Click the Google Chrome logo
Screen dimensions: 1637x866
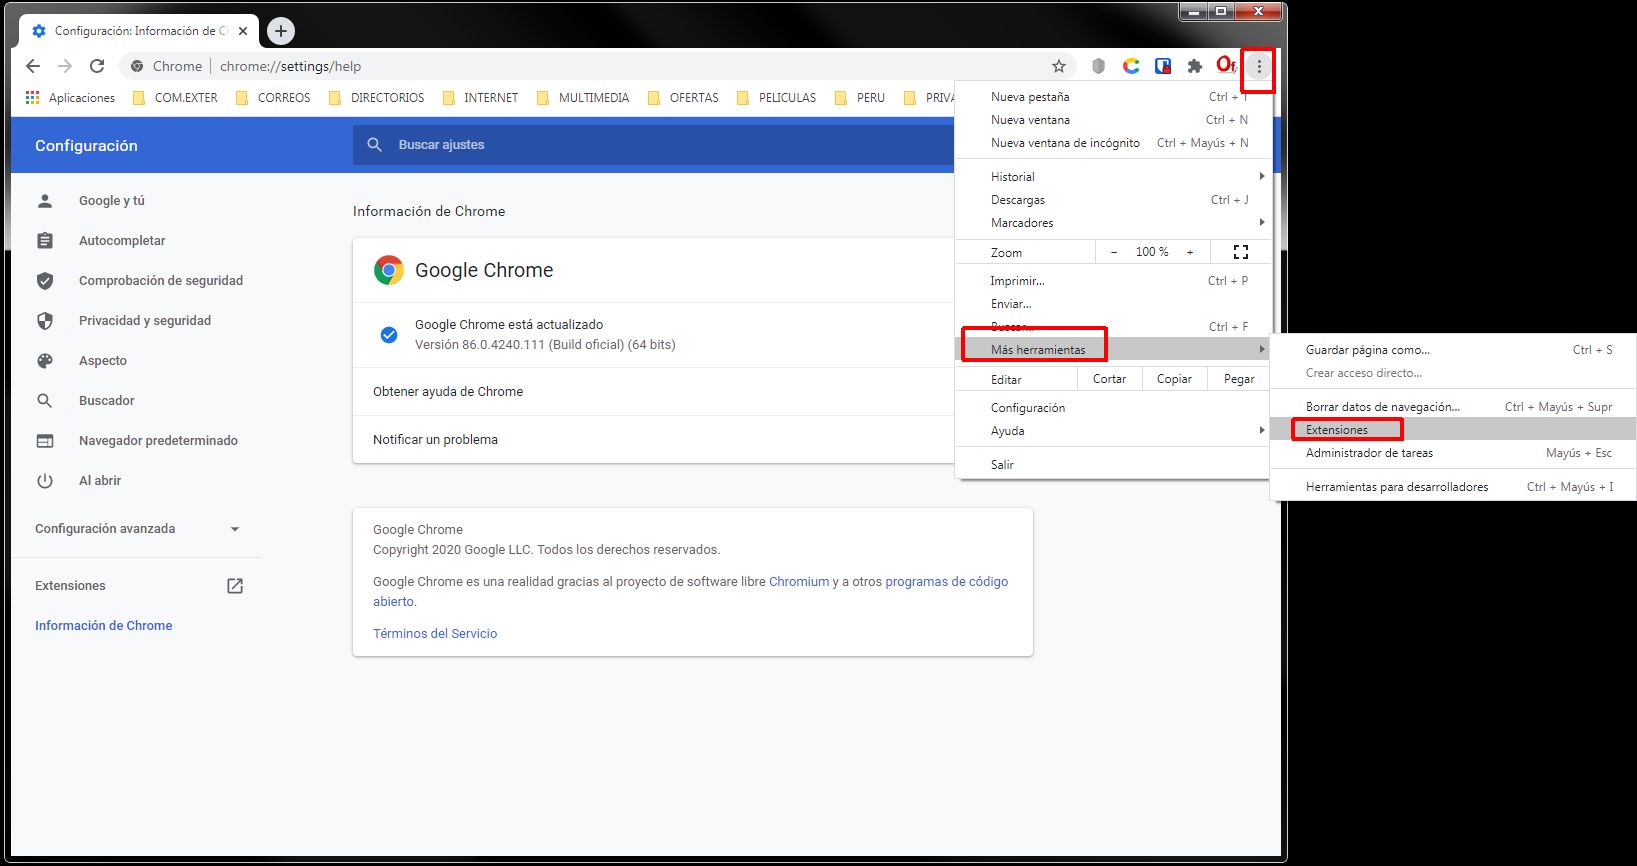pyautogui.click(x=389, y=270)
